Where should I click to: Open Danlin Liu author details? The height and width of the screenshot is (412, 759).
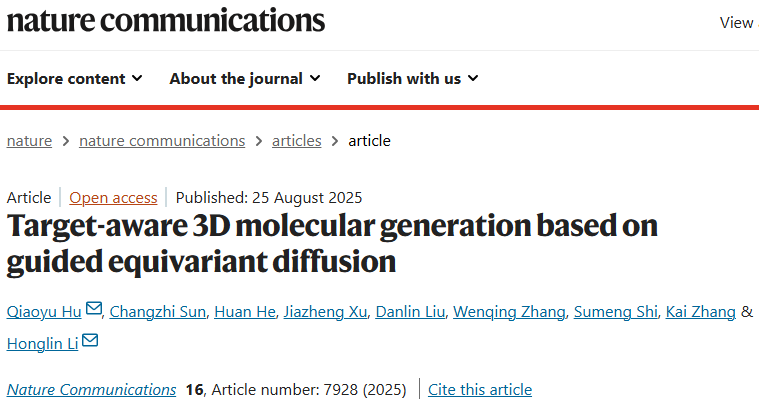point(410,312)
